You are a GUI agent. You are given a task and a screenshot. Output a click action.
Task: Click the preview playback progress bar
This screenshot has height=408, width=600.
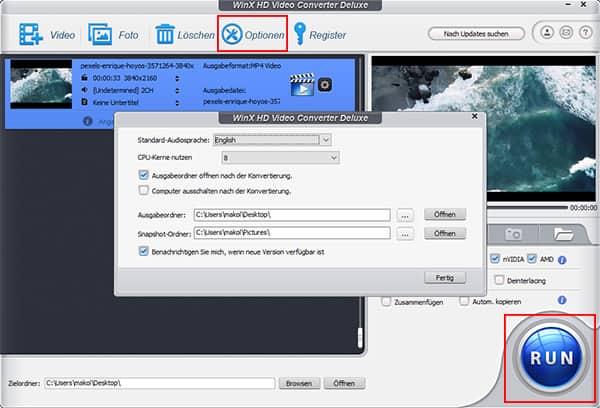[x=527, y=207]
